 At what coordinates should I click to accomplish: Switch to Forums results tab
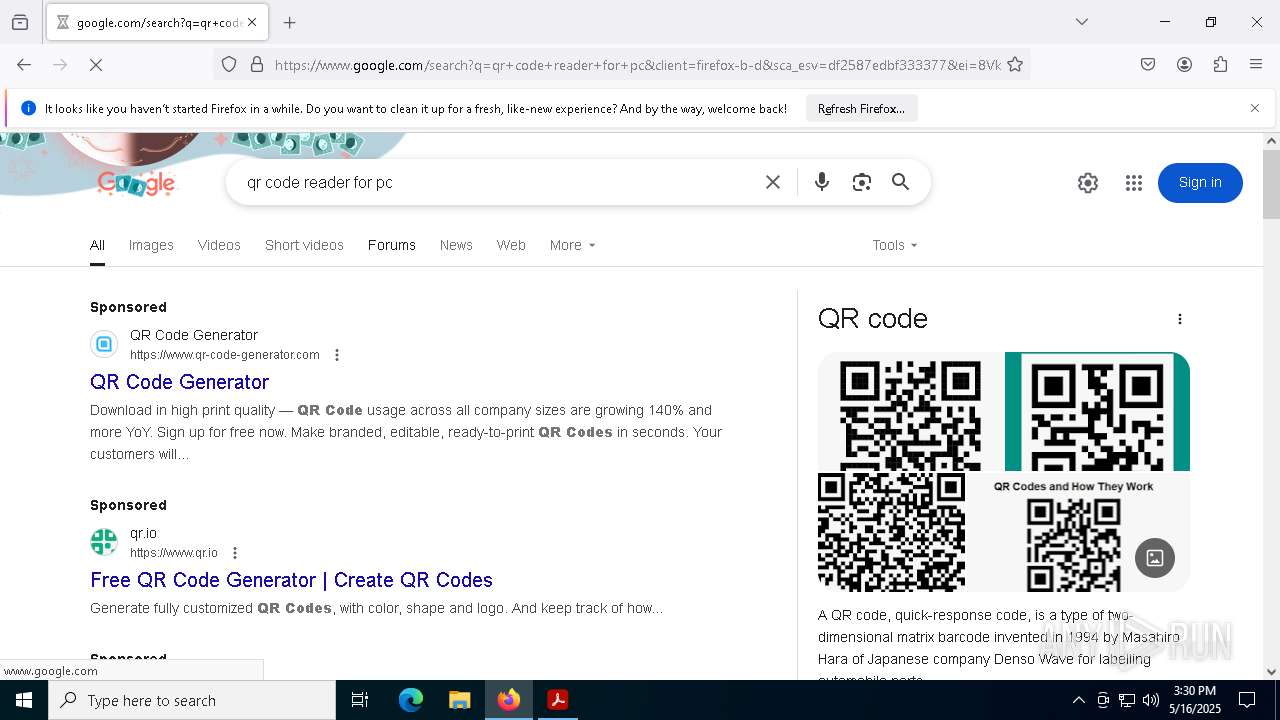click(391, 245)
